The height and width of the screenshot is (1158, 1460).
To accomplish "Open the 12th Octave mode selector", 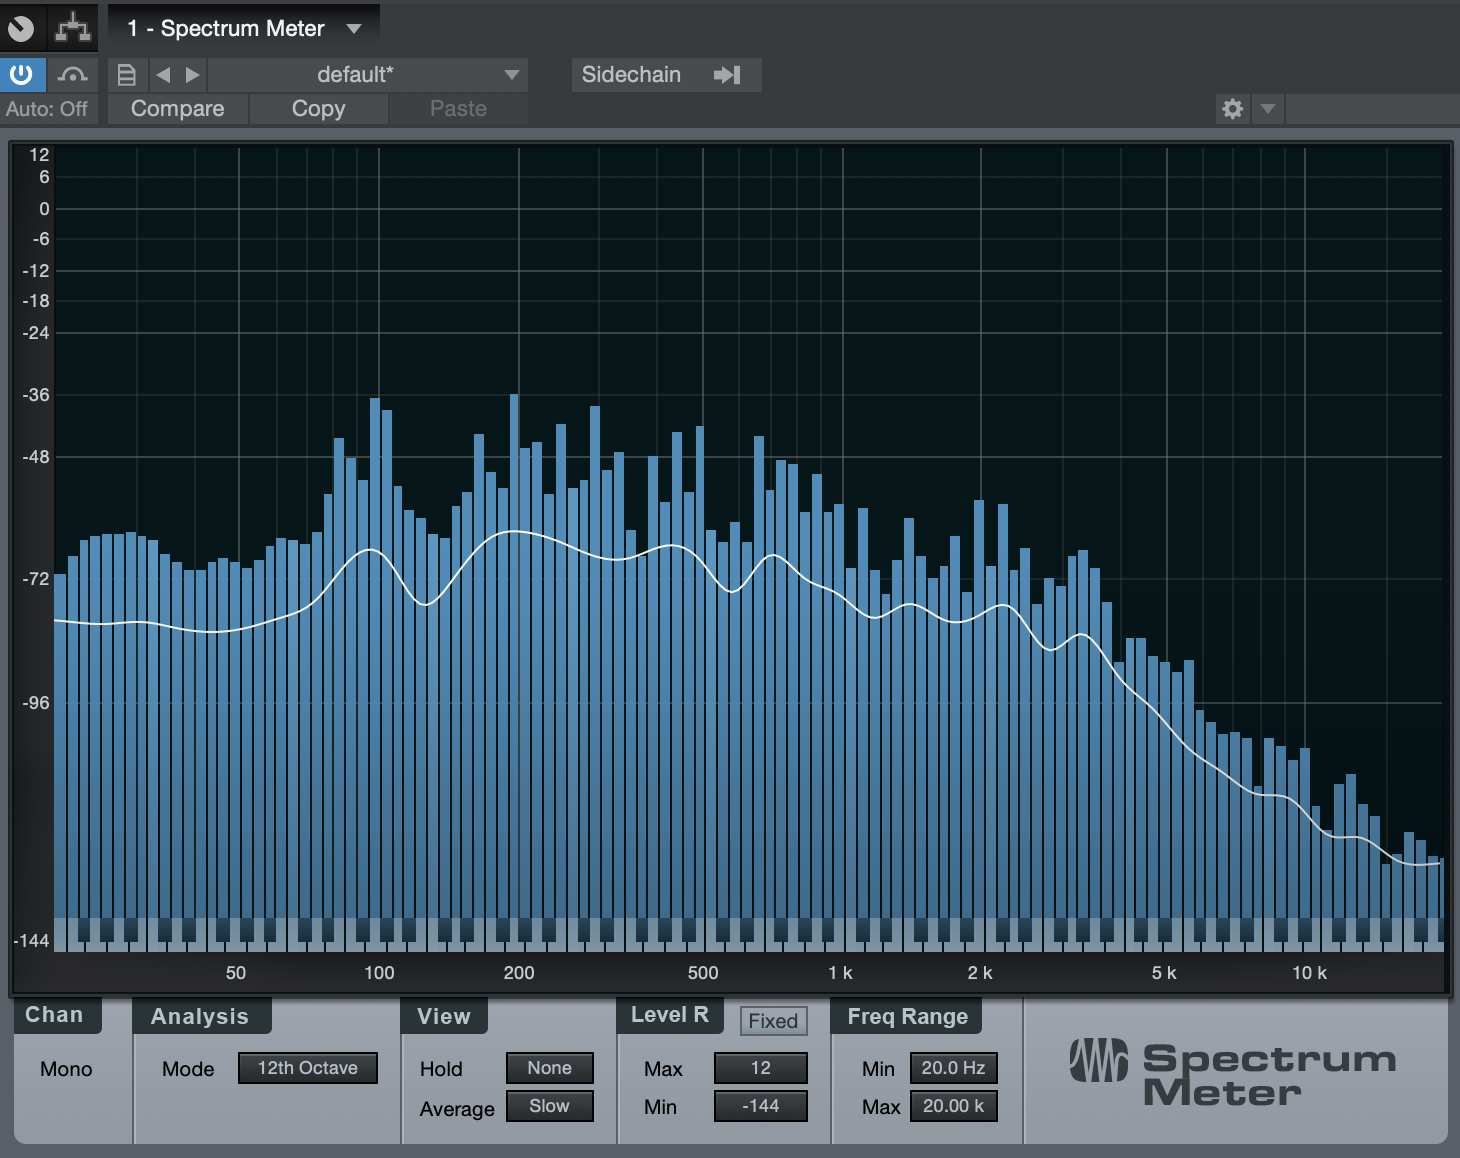I will pos(307,1068).
